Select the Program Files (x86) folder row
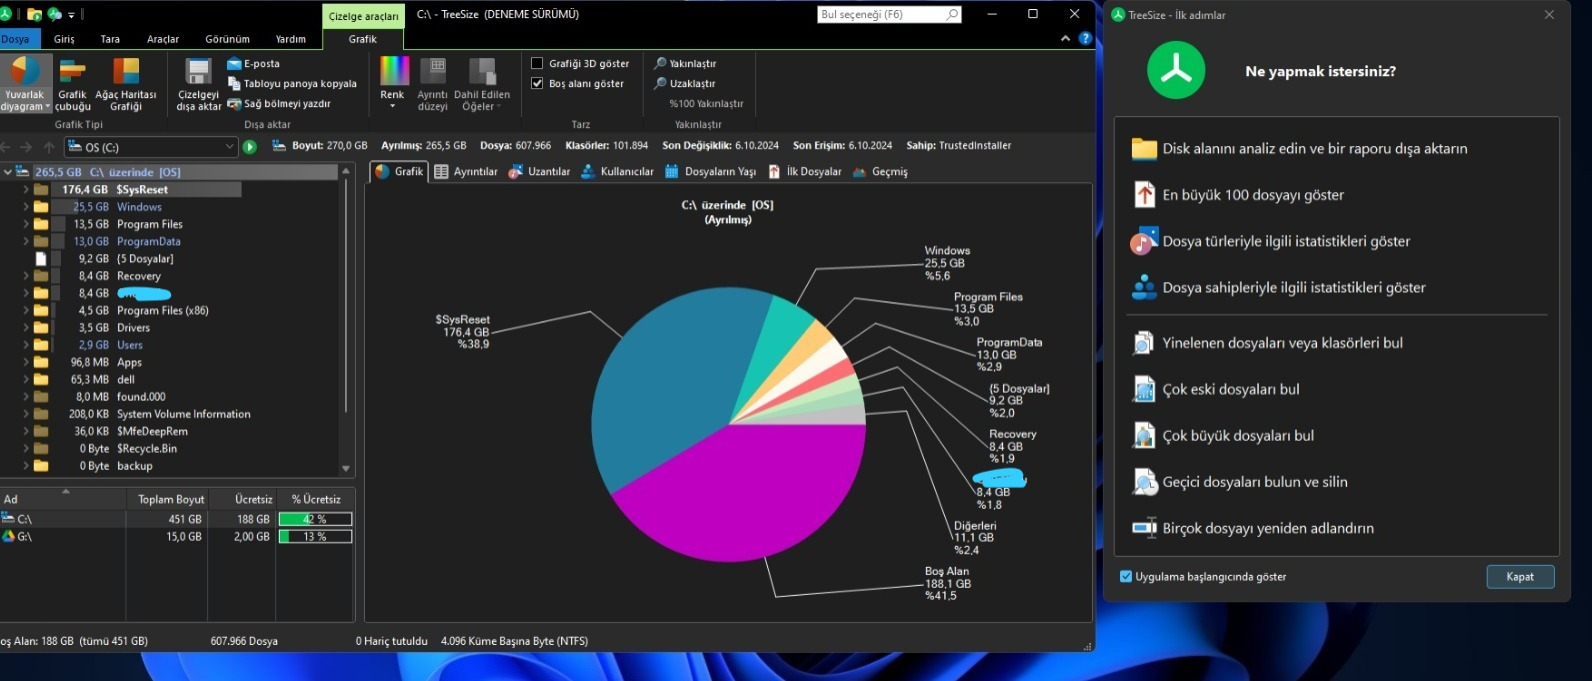Screen dimensions: 1592x681 170,310
